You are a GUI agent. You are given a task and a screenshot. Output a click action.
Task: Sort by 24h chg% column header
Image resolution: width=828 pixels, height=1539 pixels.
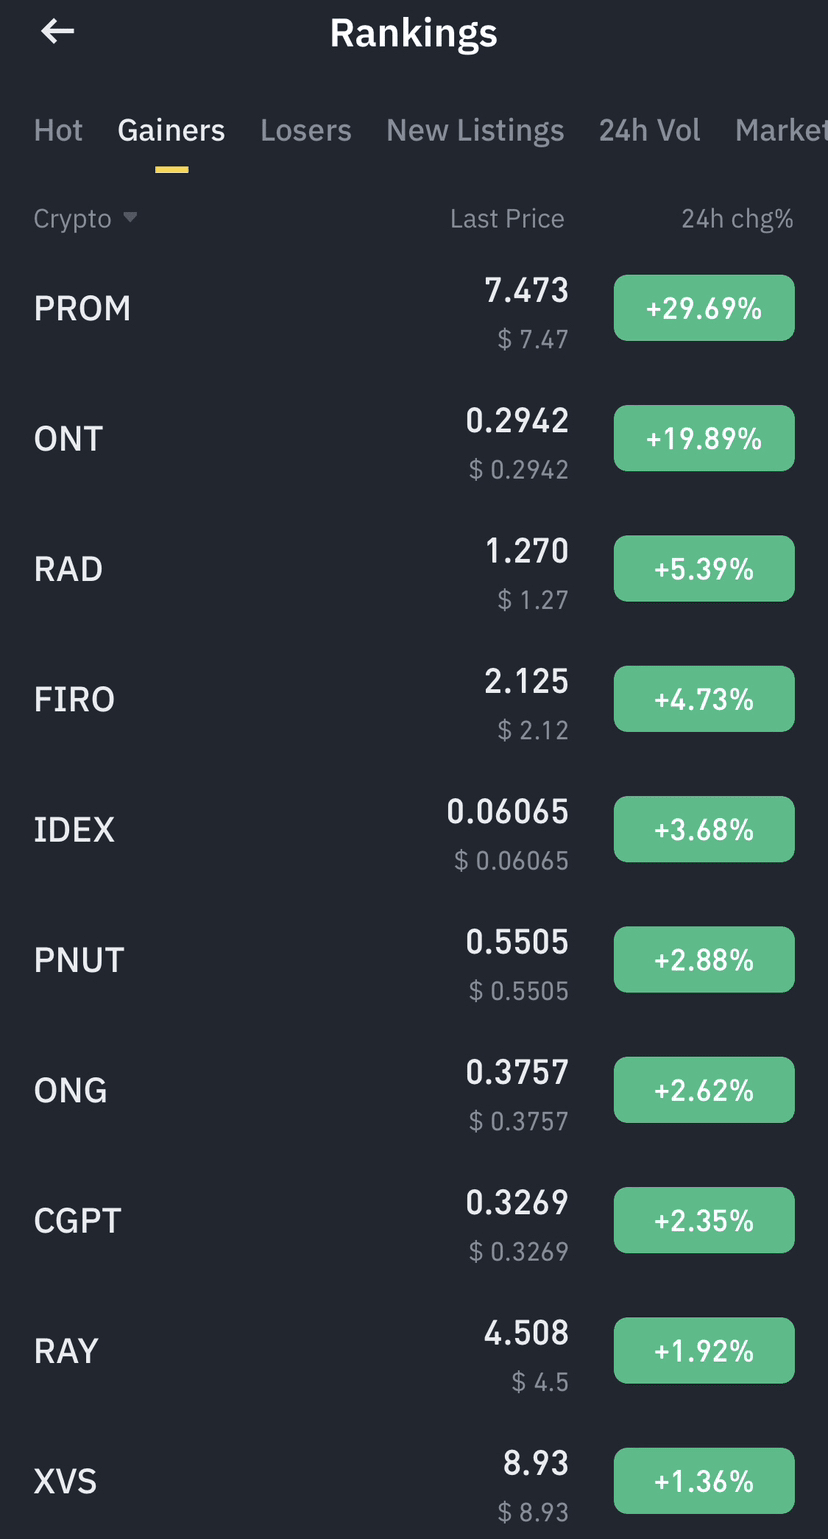click(737, 219)
